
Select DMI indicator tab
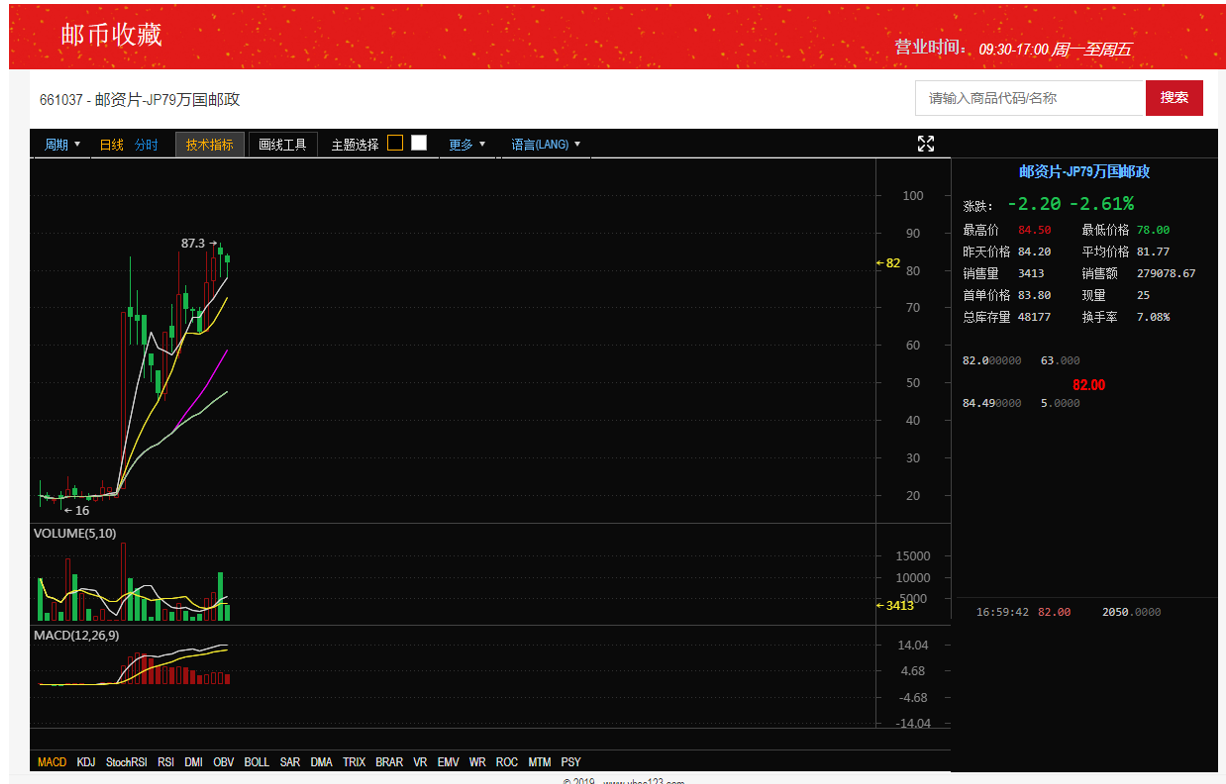click(x=194, y=762)
